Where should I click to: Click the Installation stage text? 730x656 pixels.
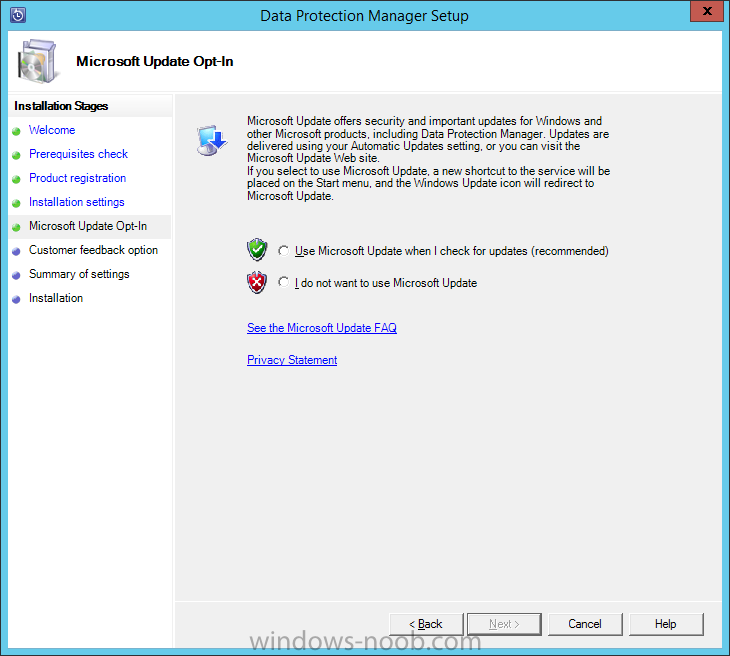pos(56,298)
